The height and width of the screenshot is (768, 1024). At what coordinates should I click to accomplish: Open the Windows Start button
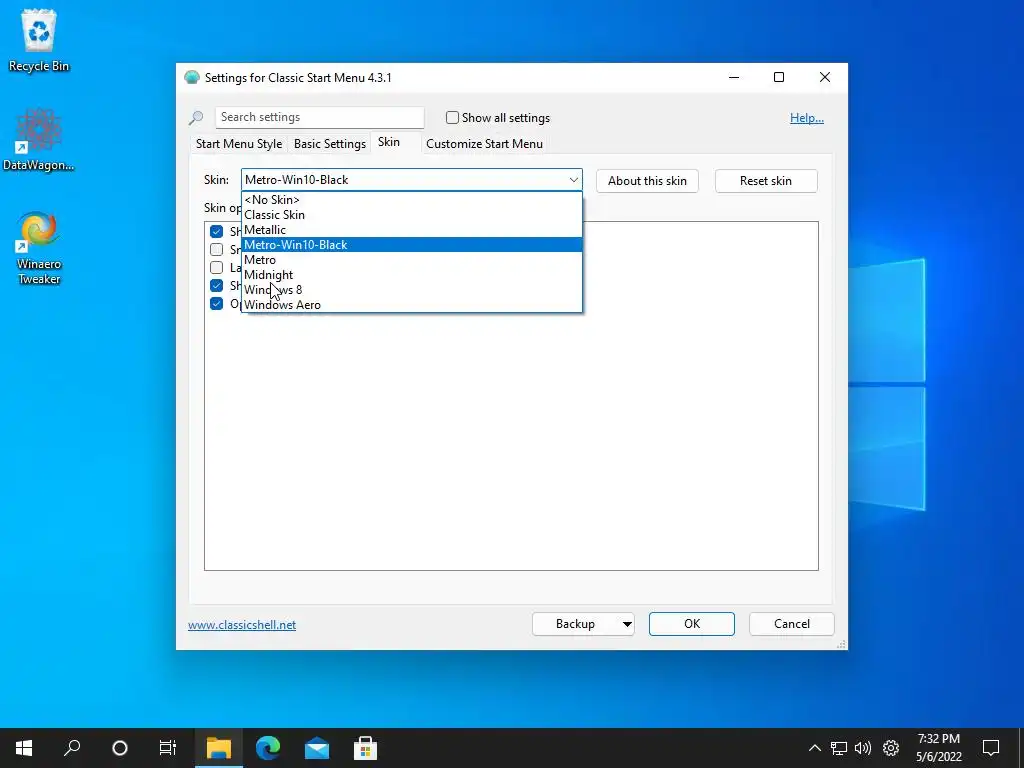[24, 748]
